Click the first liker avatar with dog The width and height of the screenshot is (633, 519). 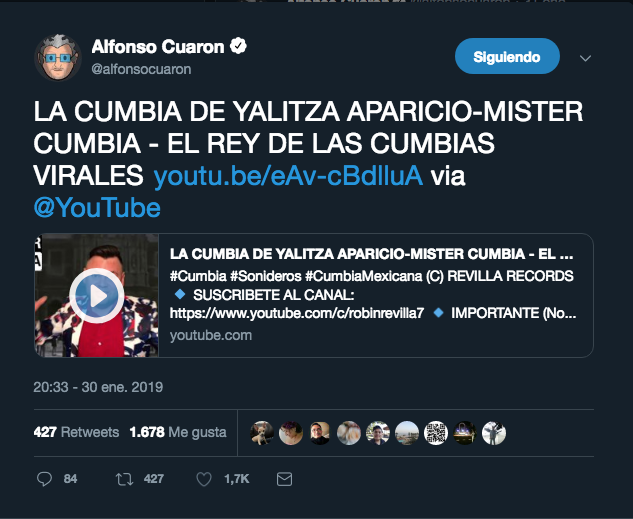[262, 433]
